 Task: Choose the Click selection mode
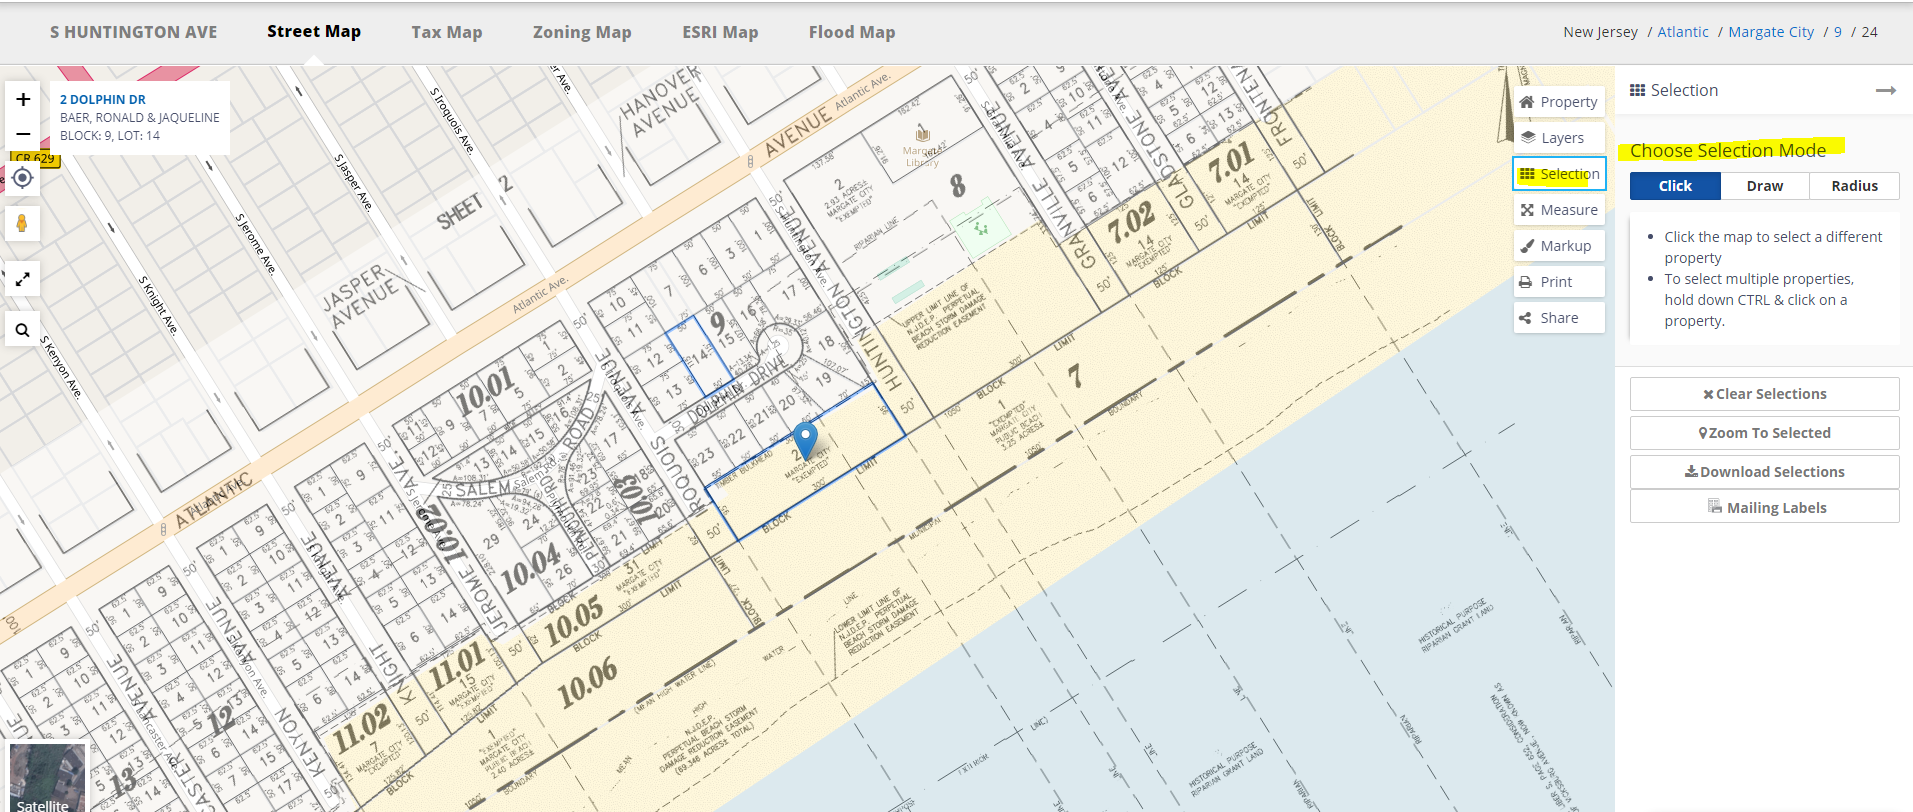(1675, 186)
